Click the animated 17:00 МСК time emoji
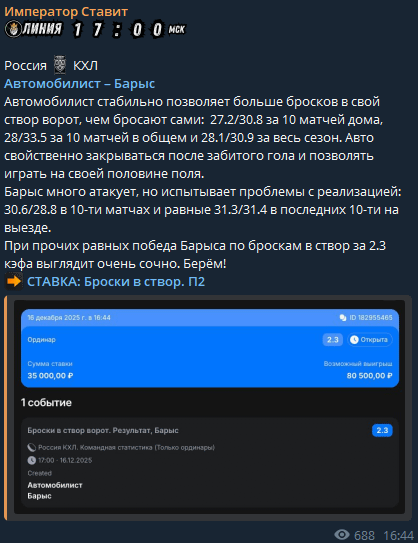This screenshot has height=543, width=418. 129,29
